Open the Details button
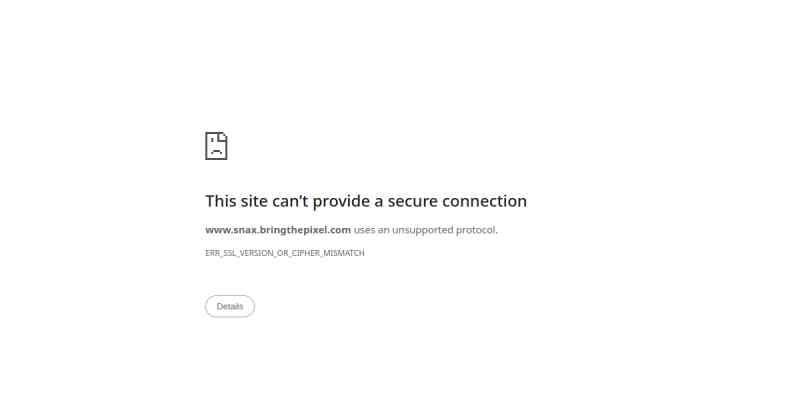The image size is (800, 400). point(230,306)
